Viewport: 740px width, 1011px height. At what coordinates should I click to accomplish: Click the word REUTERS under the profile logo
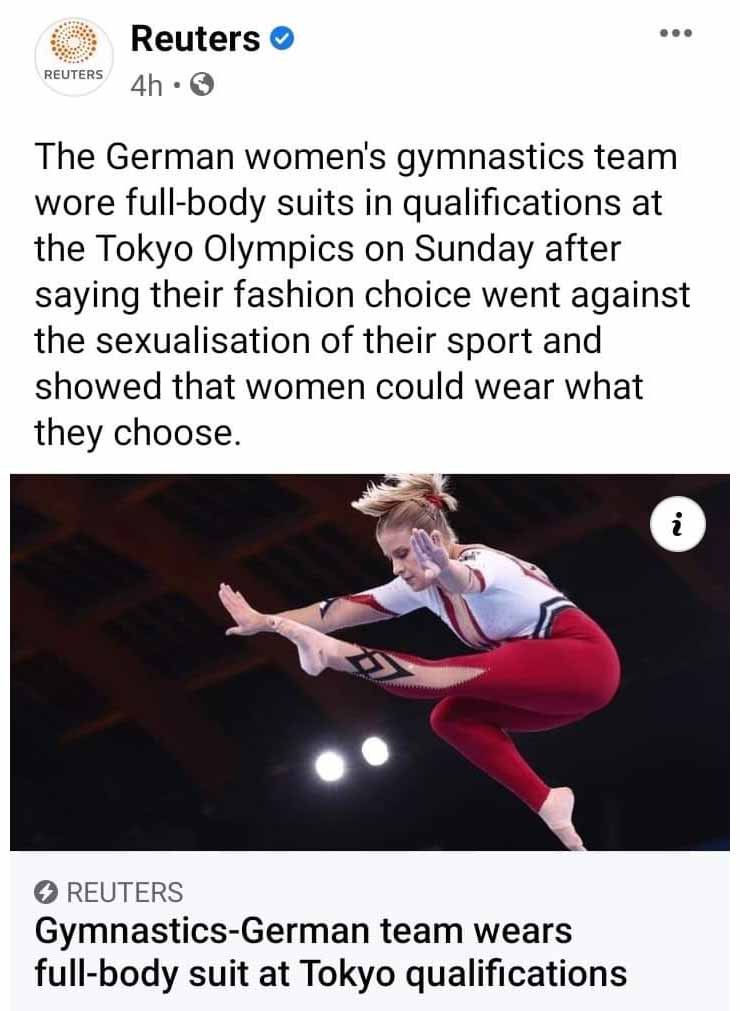73,74
